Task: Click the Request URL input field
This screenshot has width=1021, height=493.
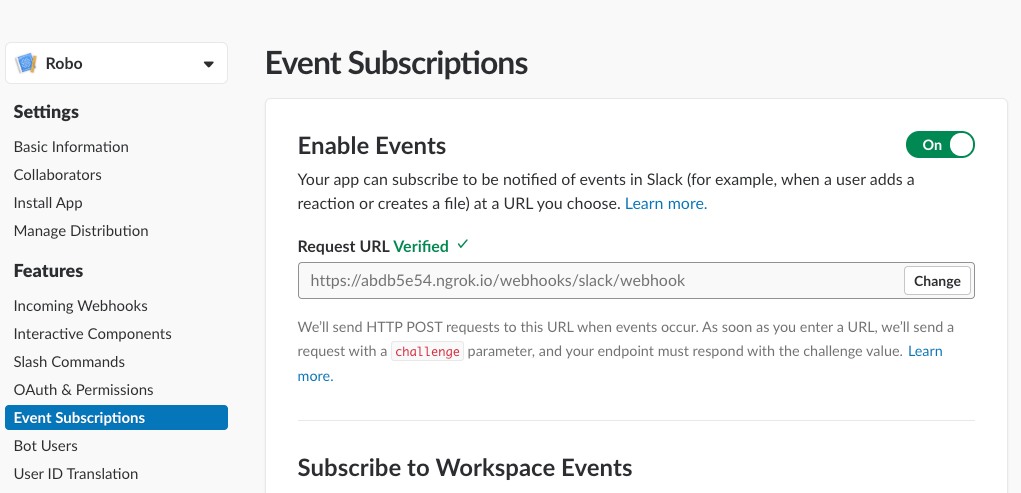Action: (x=600, y=281)
